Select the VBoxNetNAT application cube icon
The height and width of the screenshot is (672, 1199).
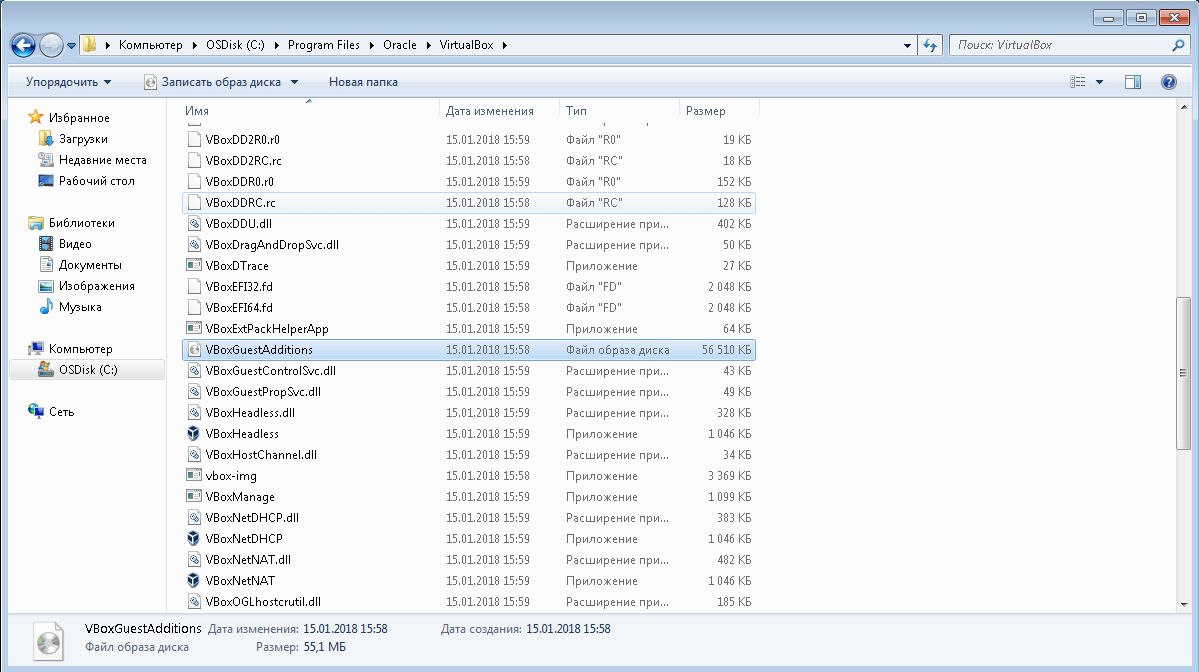[x=194, y=581]
